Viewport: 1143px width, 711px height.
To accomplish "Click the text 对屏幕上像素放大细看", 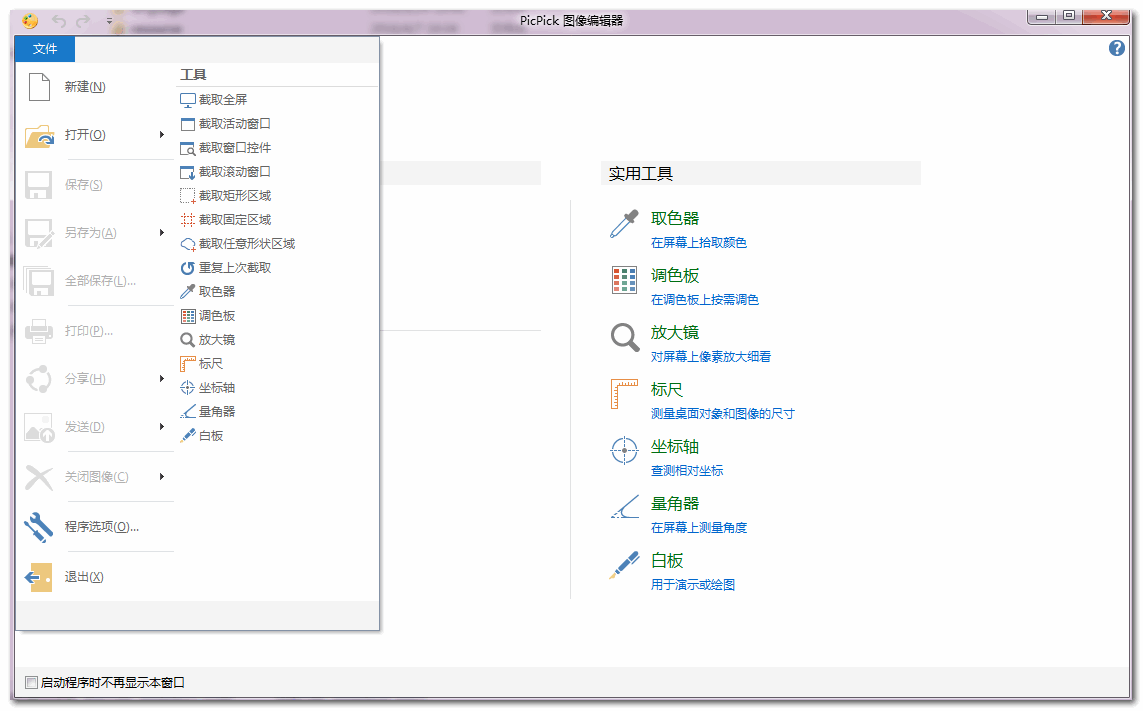I will coord(711,356).
